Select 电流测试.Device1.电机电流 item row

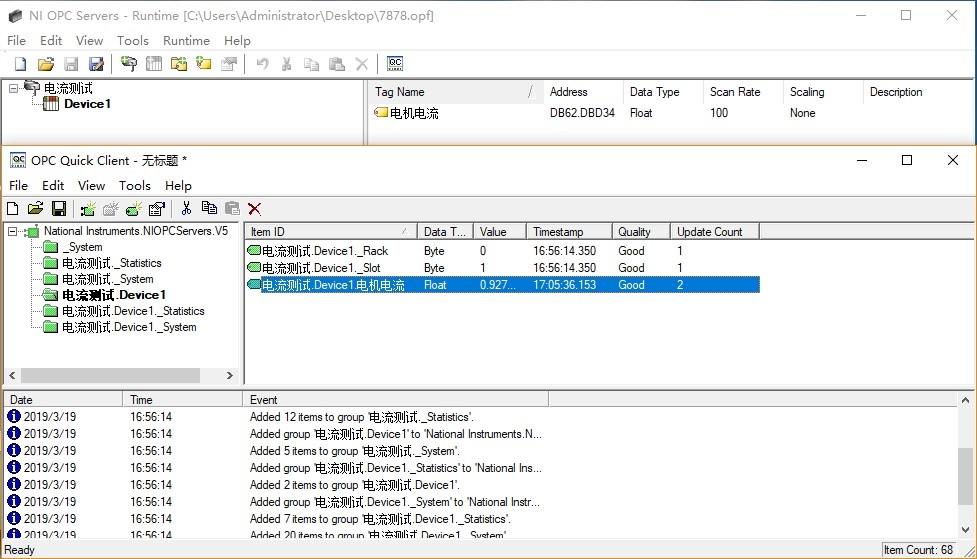(502, 285)
